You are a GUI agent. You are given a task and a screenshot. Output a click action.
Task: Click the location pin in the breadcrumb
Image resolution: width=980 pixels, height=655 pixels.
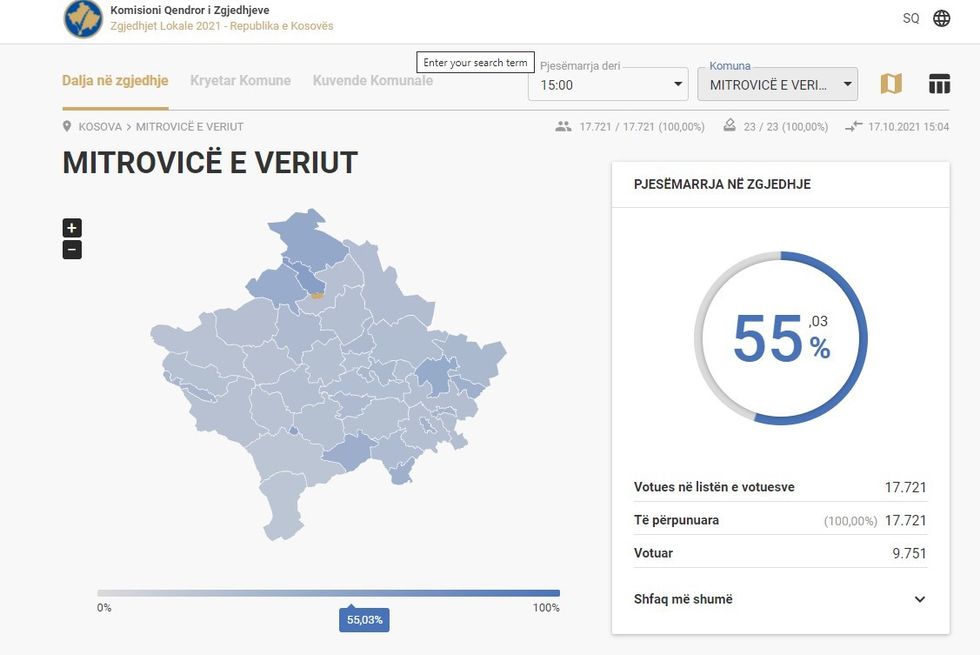tap(64, 126)
